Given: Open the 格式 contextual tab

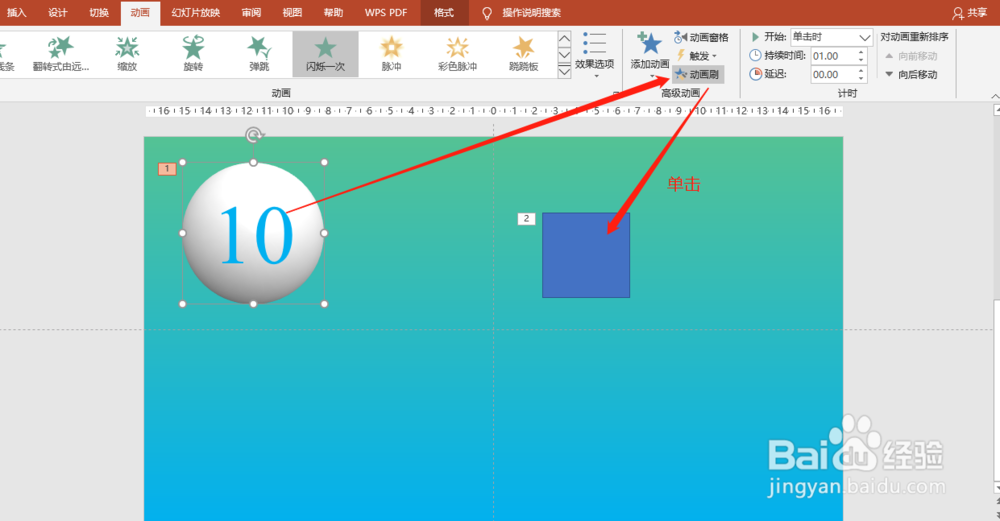Looking at the screenshot, I should 444,13.
